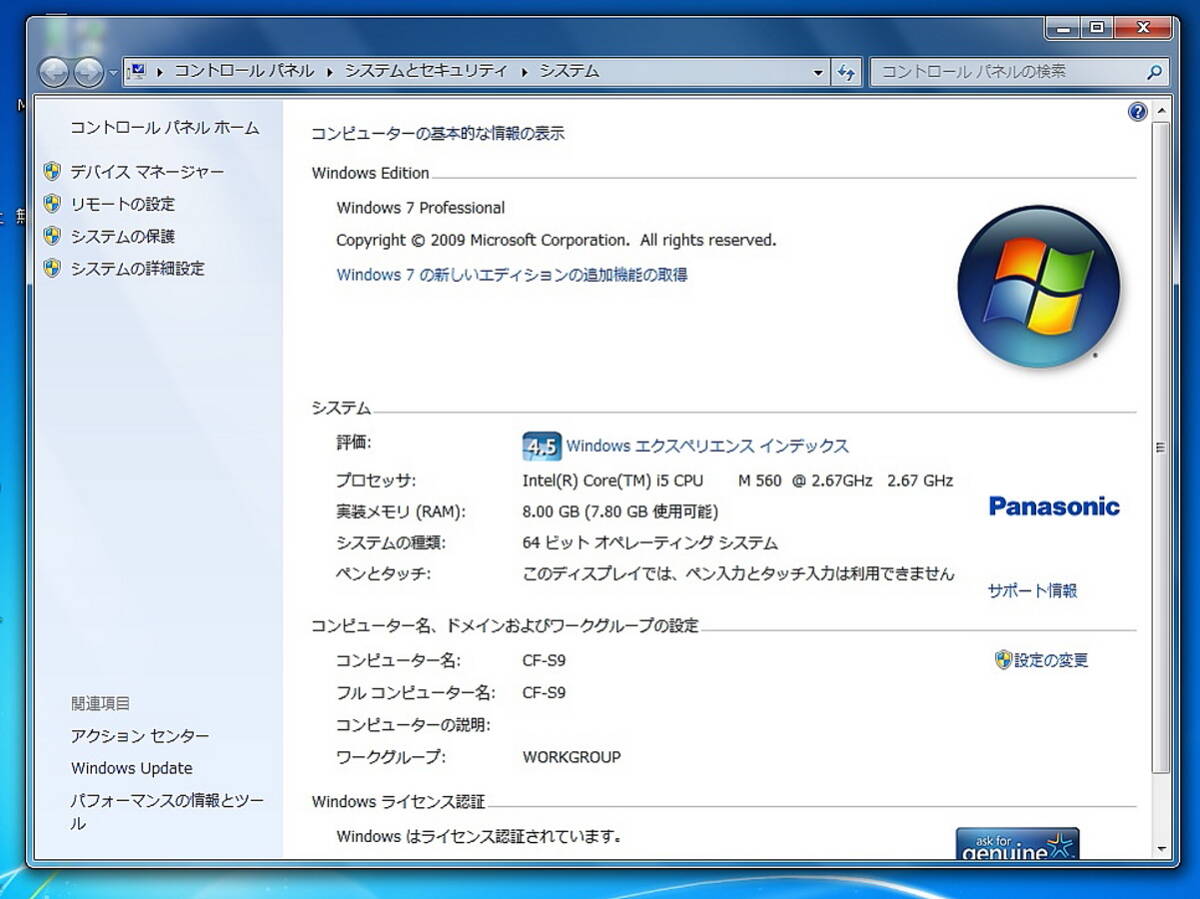Image resolution: width=1200 pixels, height=899 pixels.
Task: Click 設定の変更 link
Action: [1051, 660]
